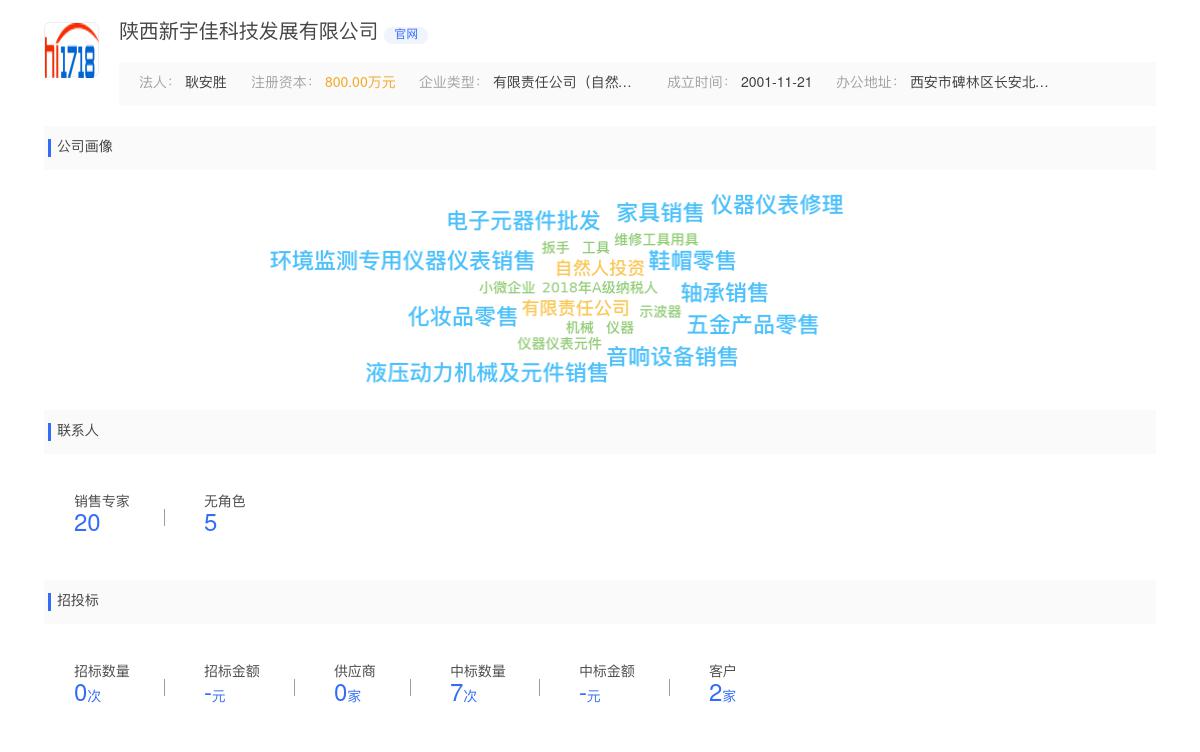Image resolution: width=1200 pixels, height=752 pixels.
Task: Click 招标数量 value 0次
Action: pos(87,693)
